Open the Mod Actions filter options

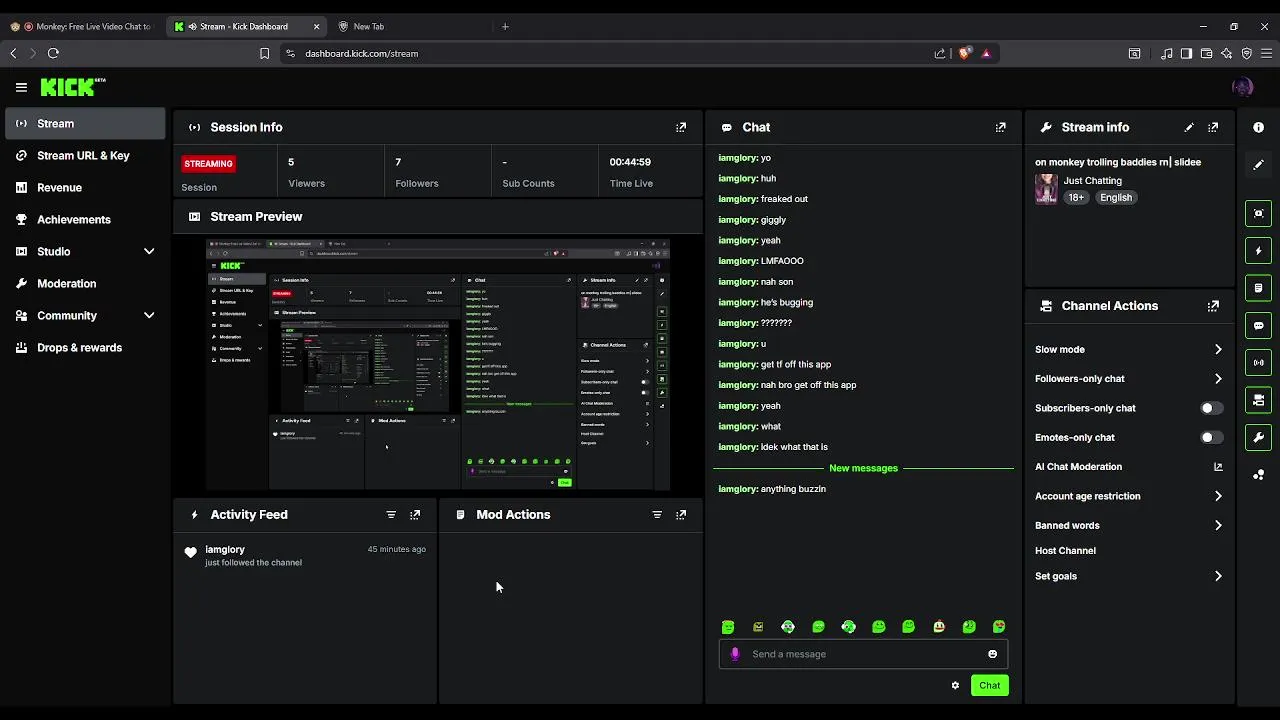657,515
